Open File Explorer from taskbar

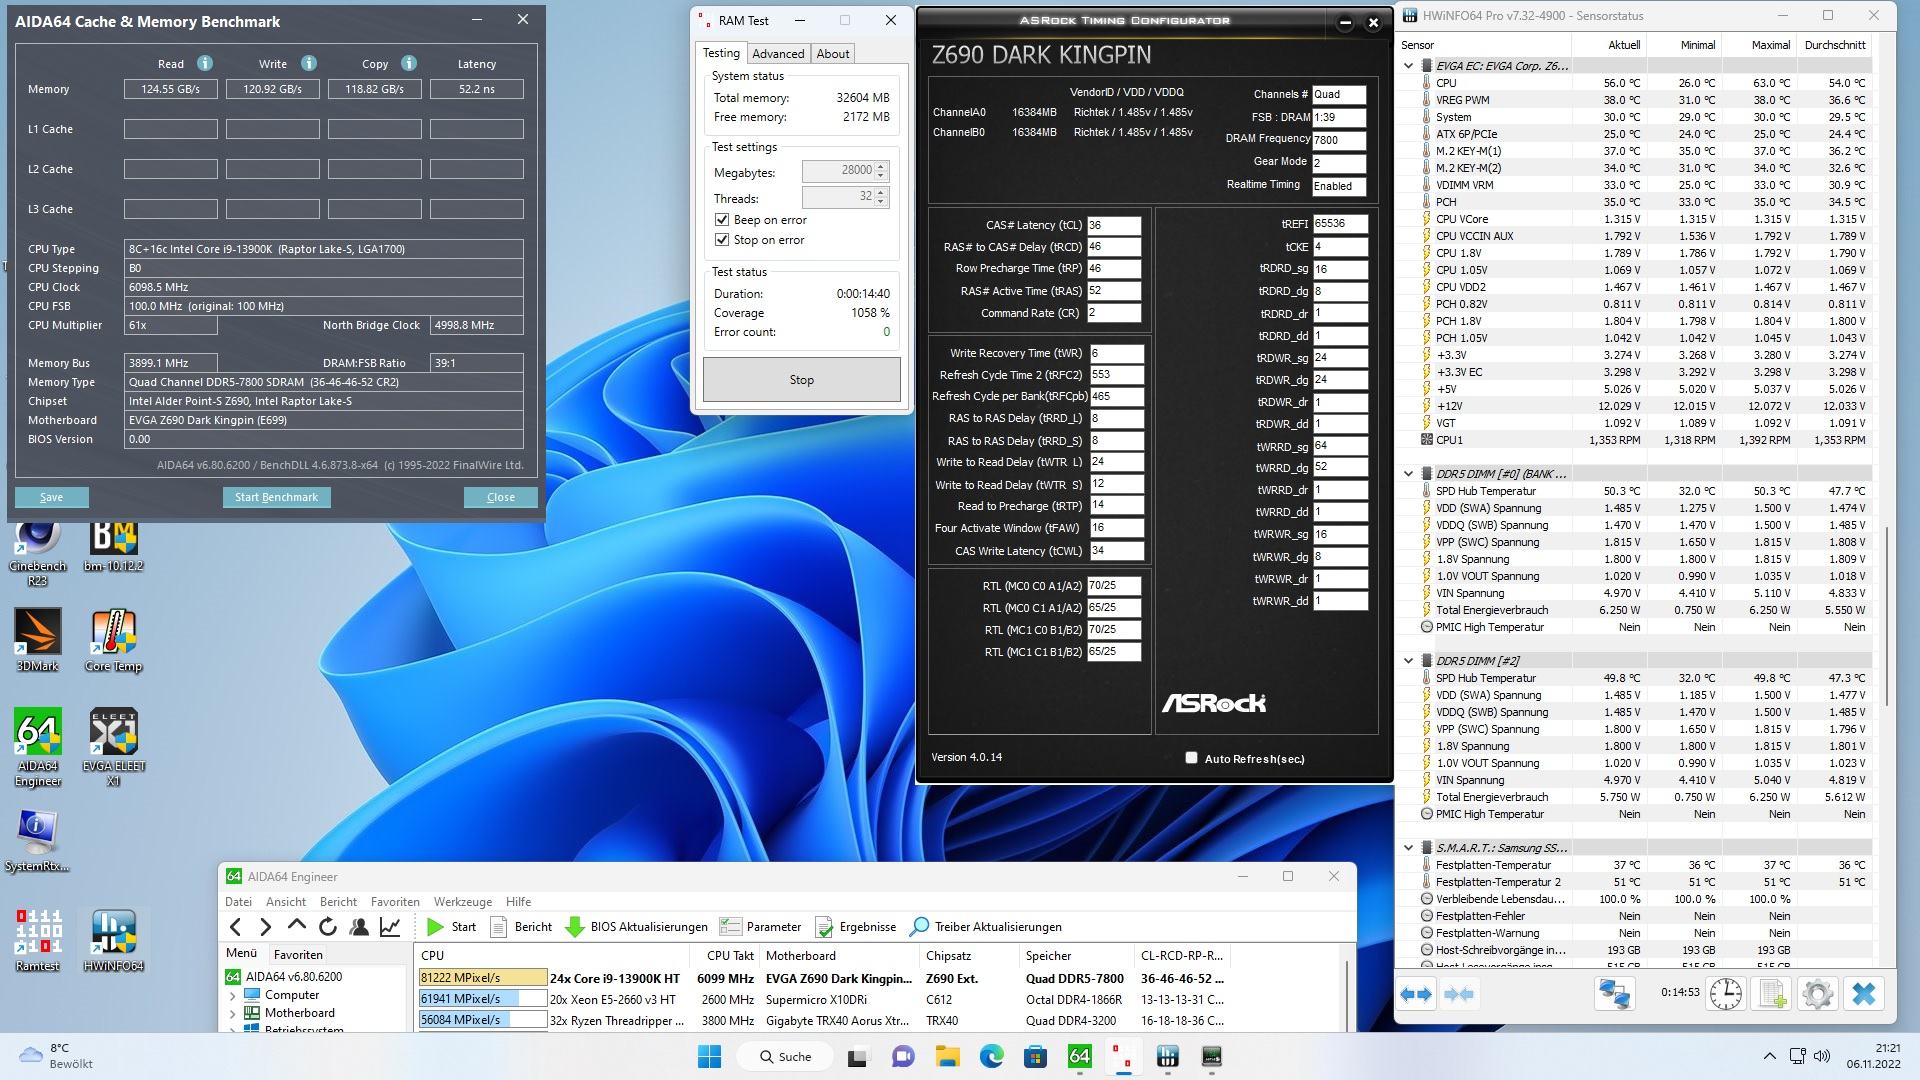(947, 1056)
